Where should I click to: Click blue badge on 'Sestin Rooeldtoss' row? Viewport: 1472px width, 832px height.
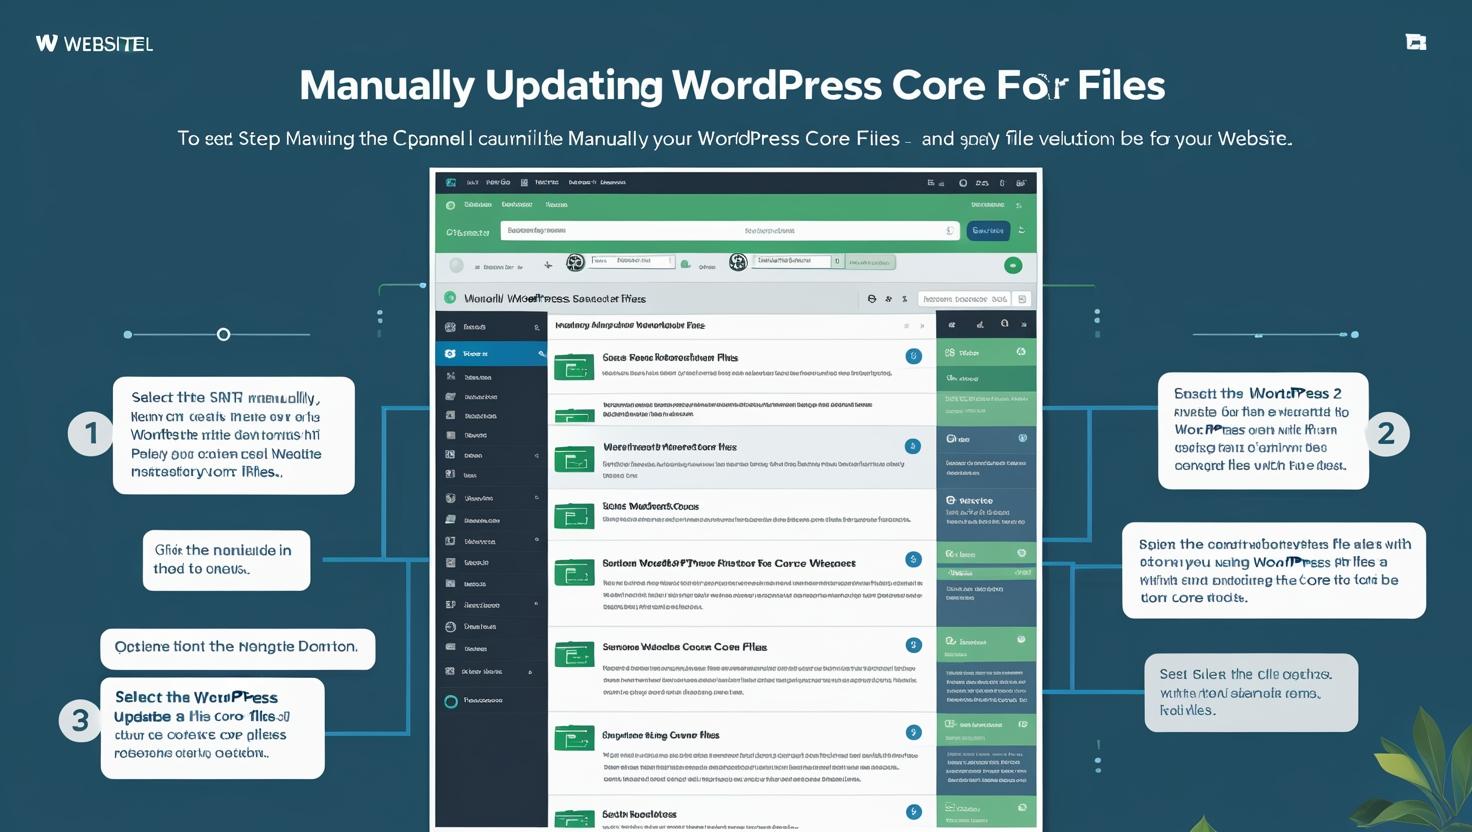click(x=913, y=812)
